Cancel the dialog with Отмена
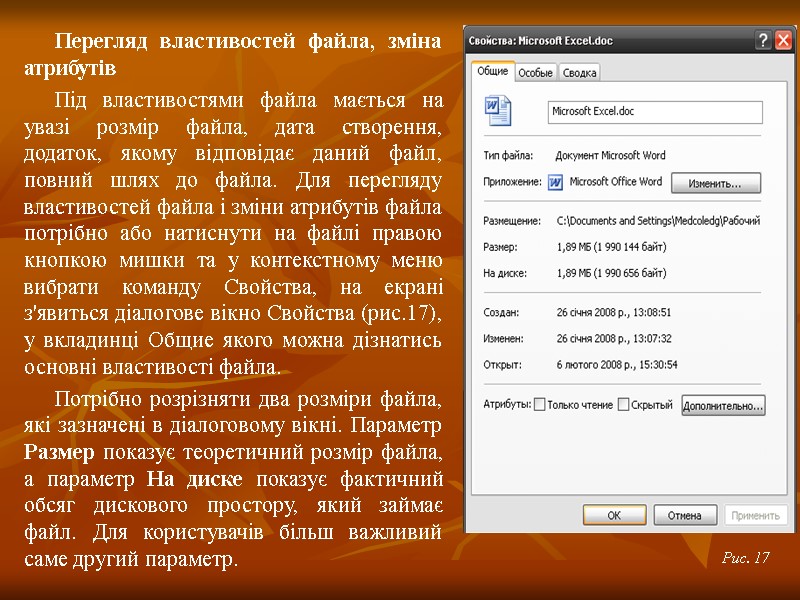The width and height of the screenshot is (800, 600). tap(686, 515)
